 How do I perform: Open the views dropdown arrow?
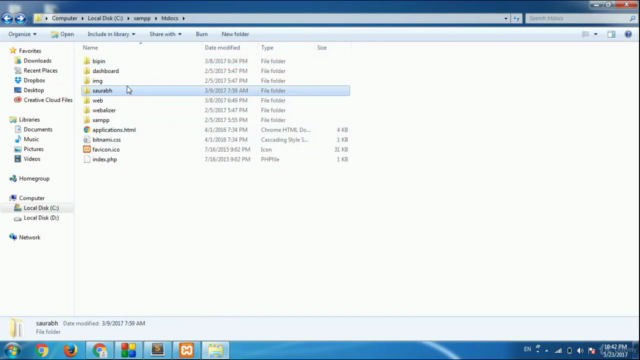(x=596, y=34)
